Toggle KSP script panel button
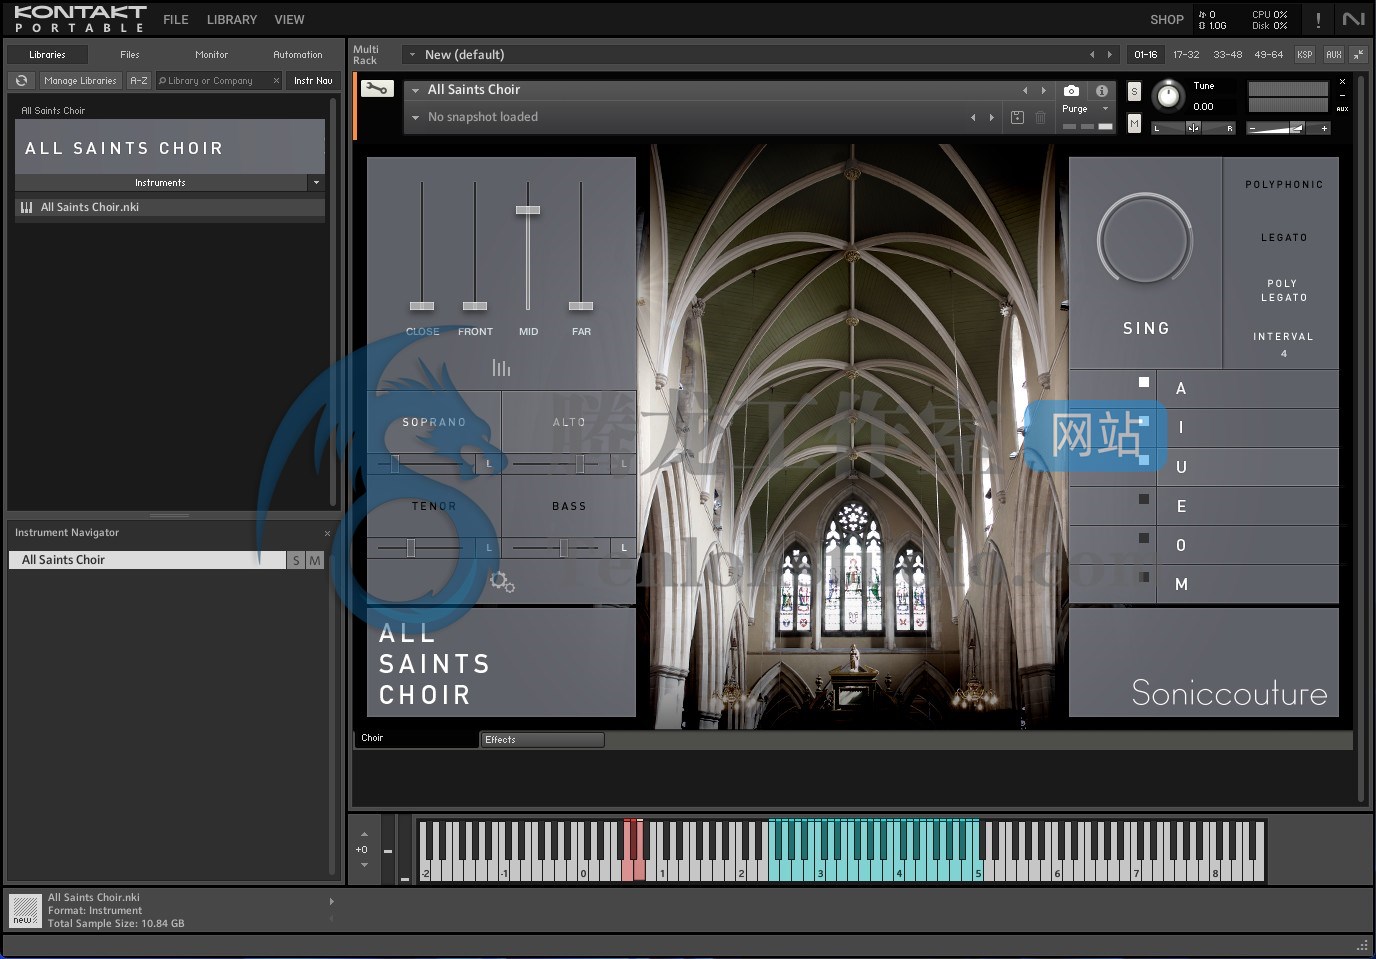Image resolution: width=1376 pixels, height=959 pixels. (x=1305, y=55)
